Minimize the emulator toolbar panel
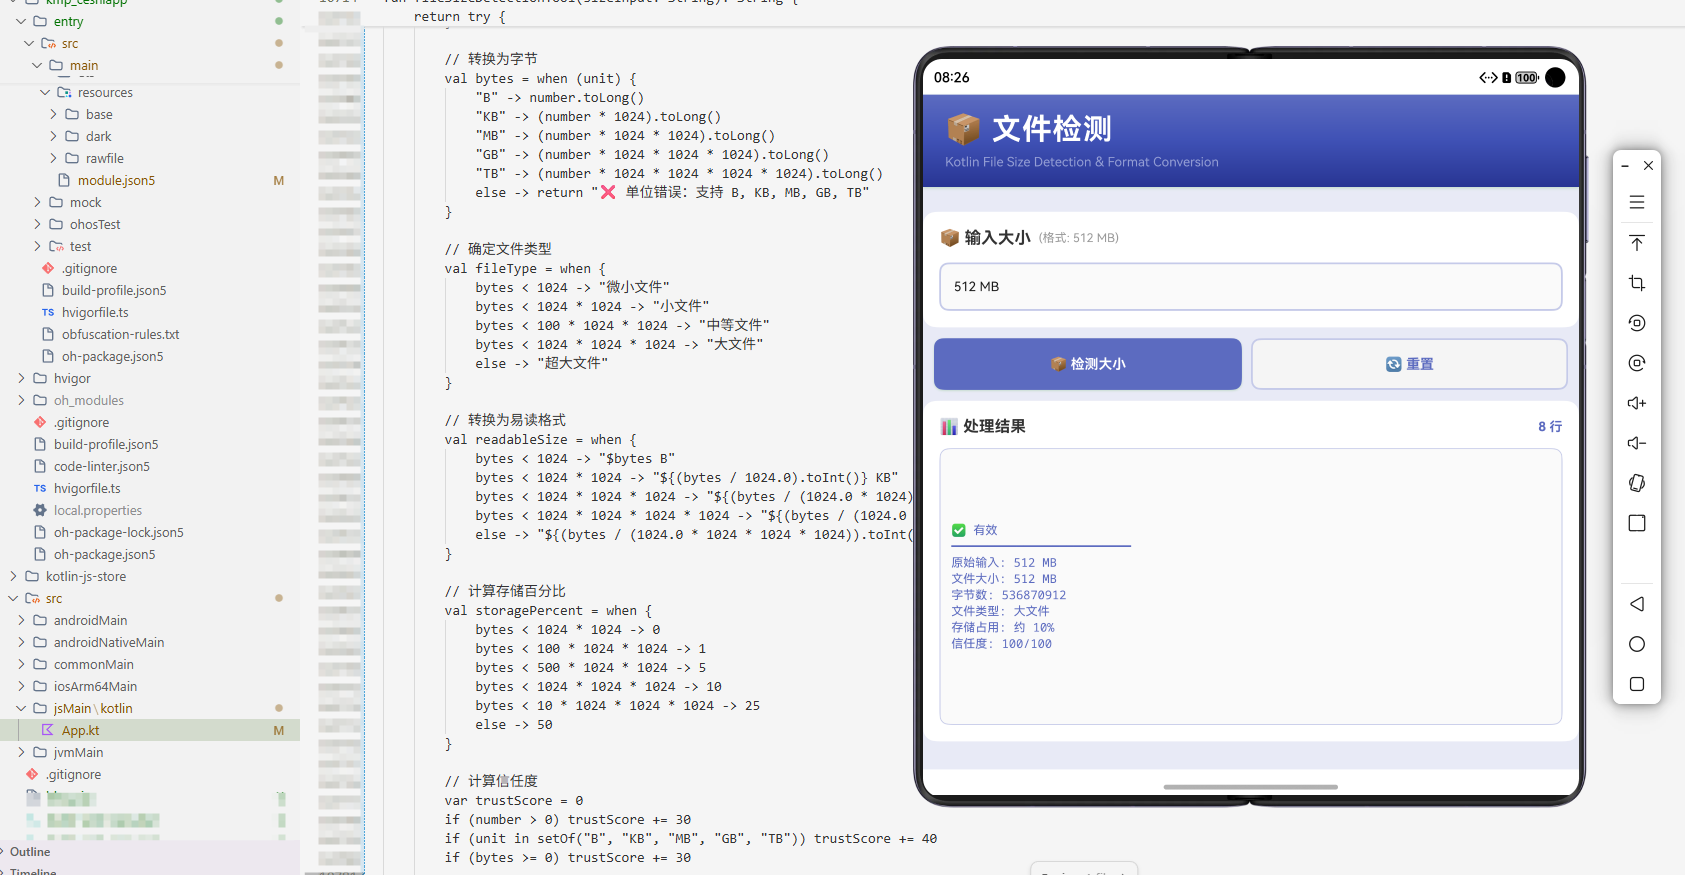Screen dimensions: 1685x875 point(1625,166)
